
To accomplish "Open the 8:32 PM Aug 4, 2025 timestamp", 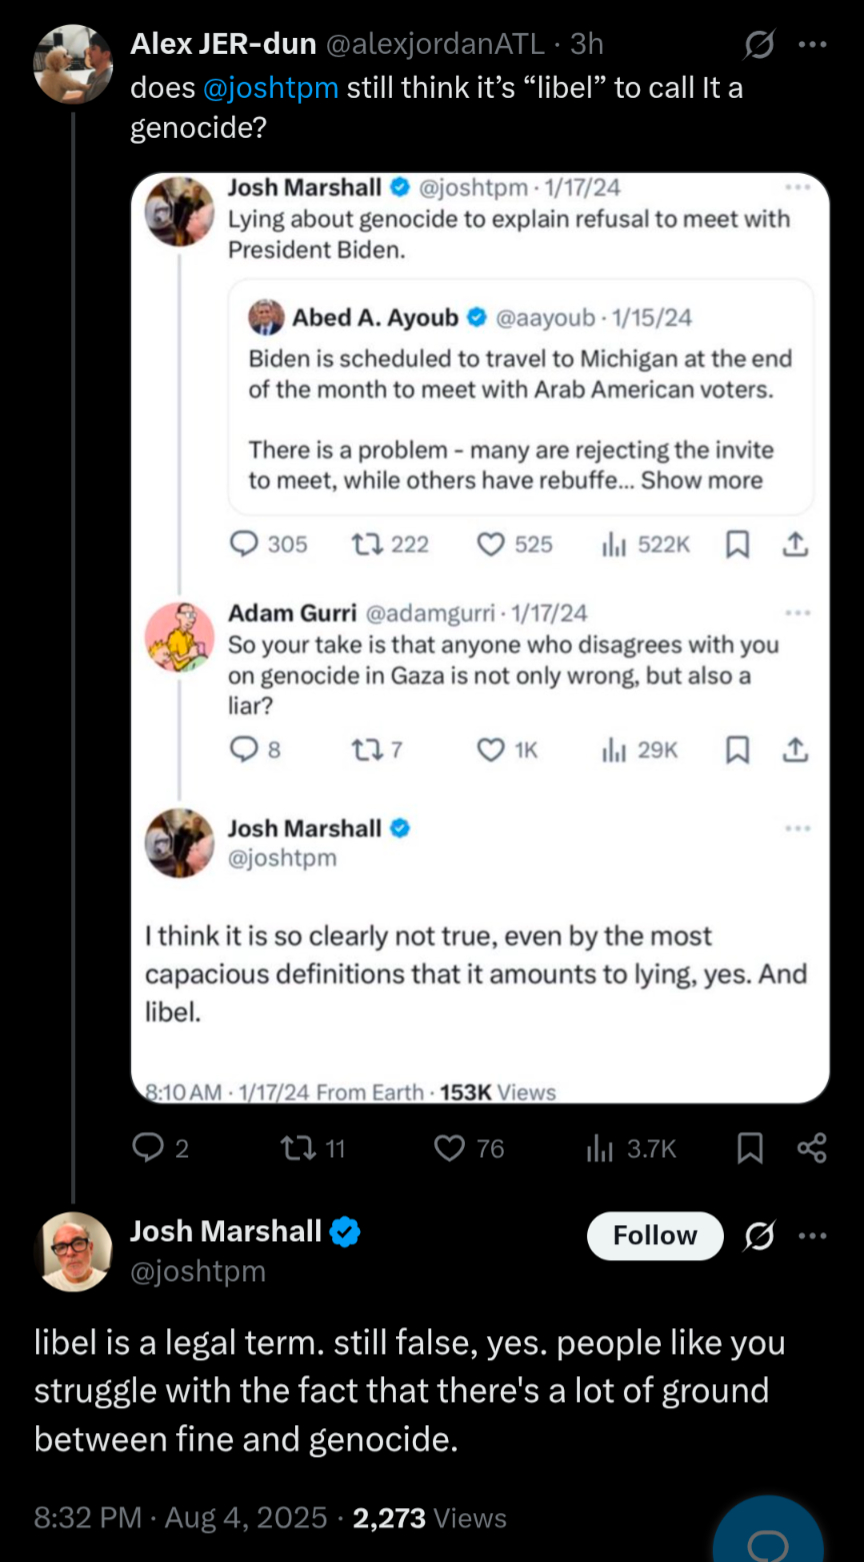I will pos(180,1518).
